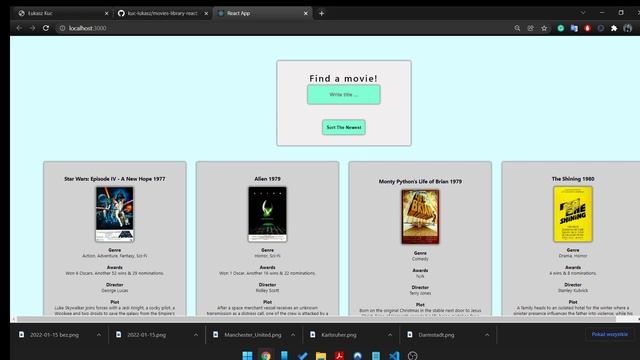Screen dimensions: 640x360
Task: Open a new browser tab
Action: (322, 13)
